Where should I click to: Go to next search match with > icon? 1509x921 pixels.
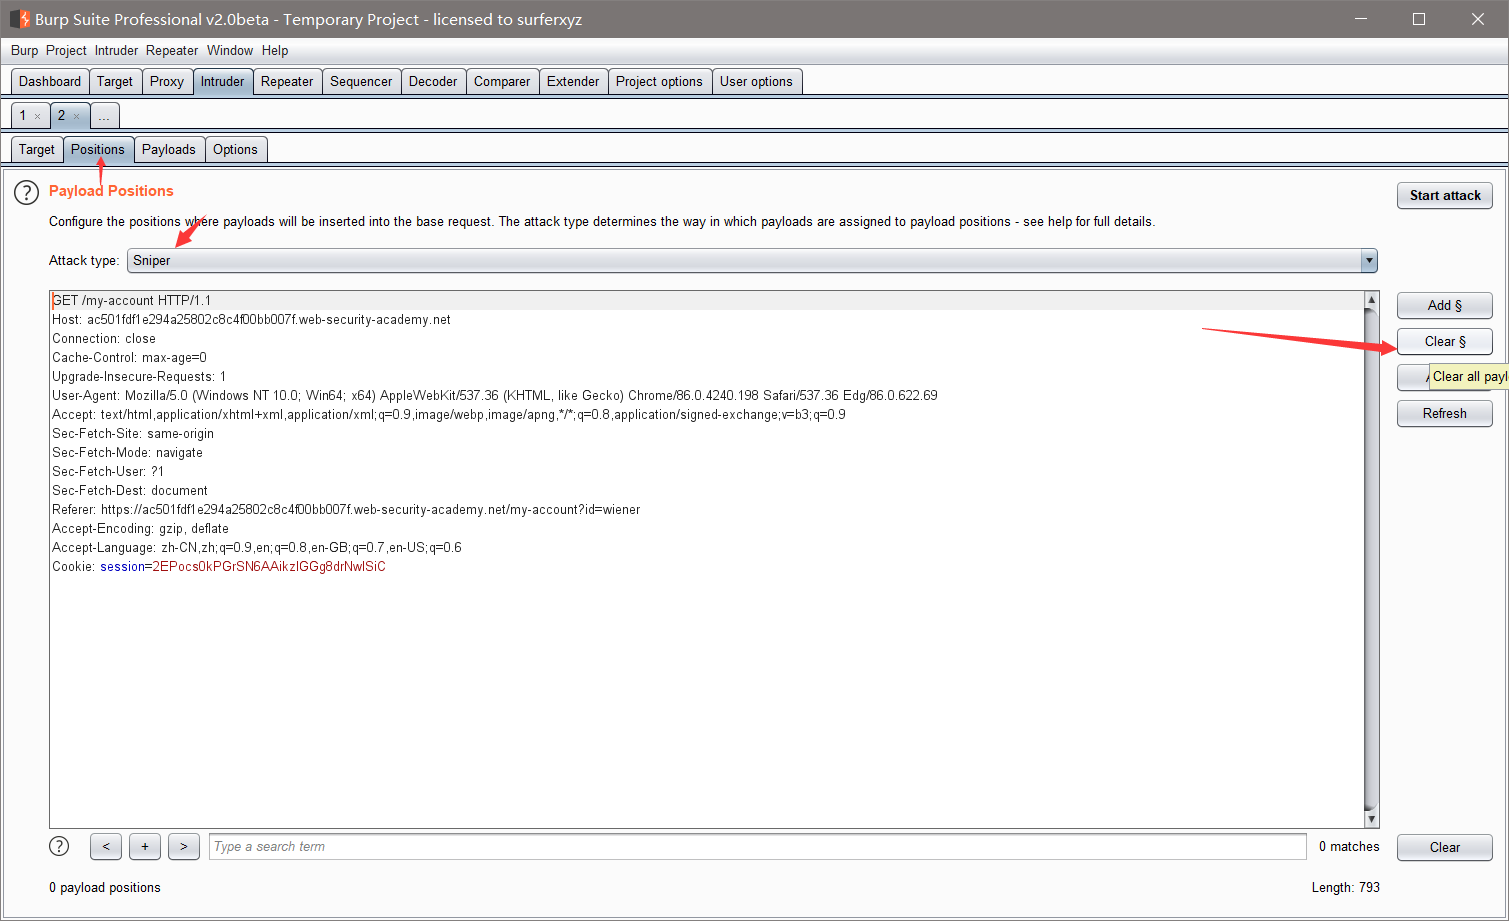(x=184, y=846)
